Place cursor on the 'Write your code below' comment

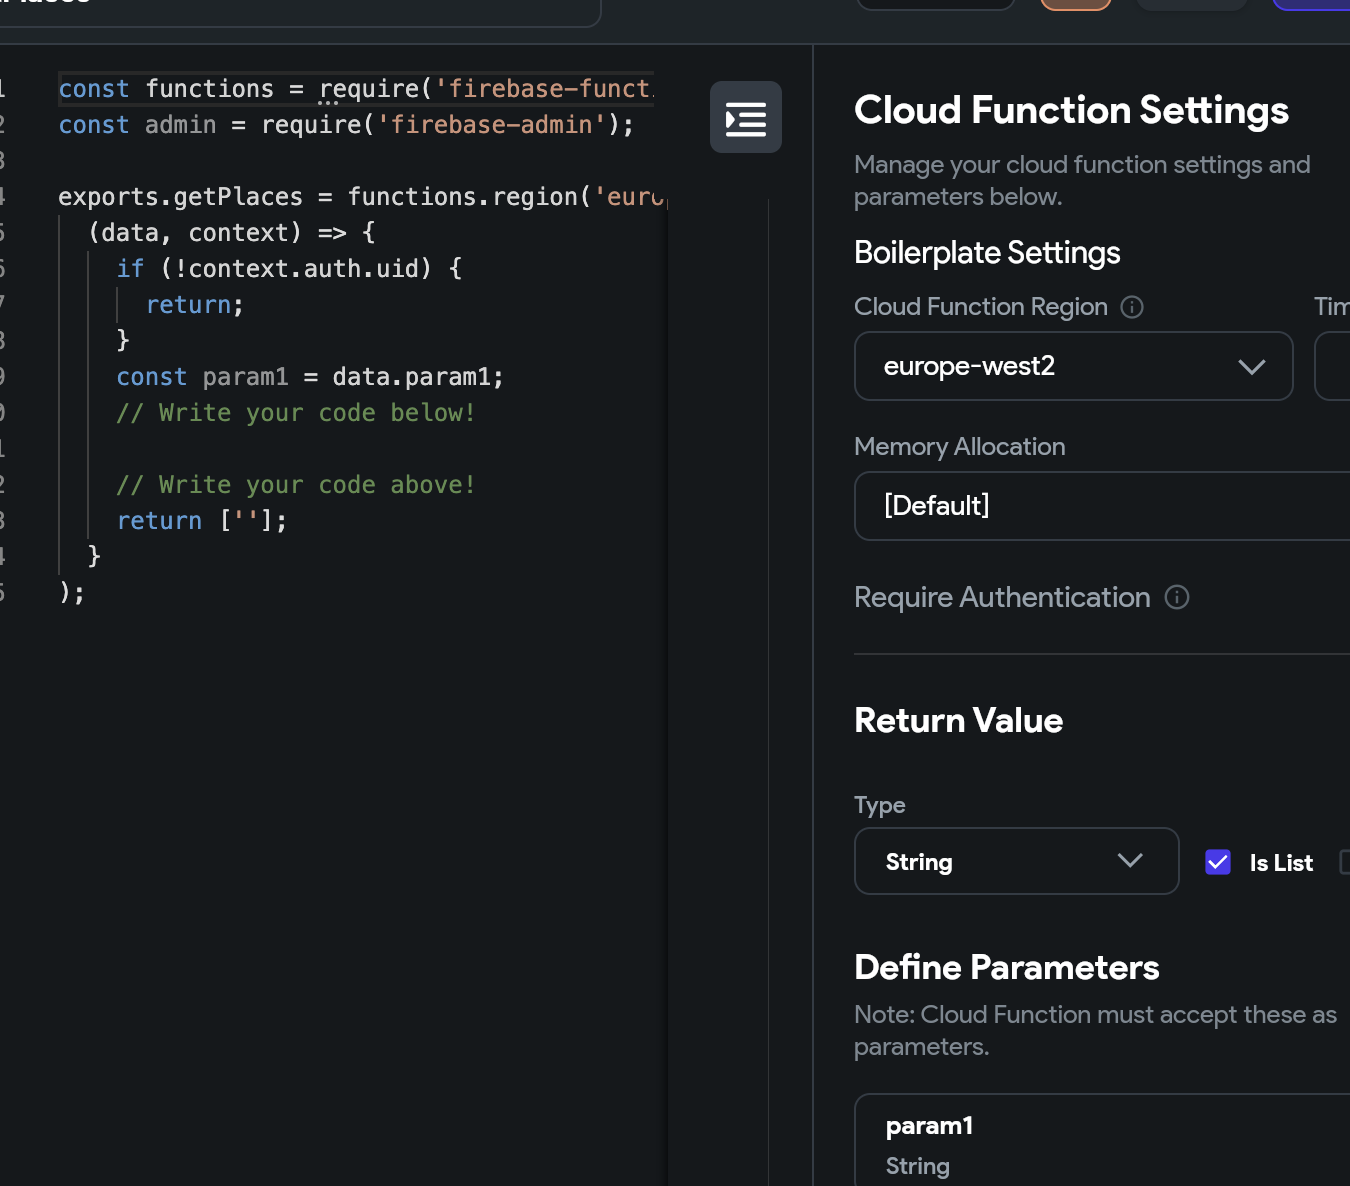tap(296, 412)
